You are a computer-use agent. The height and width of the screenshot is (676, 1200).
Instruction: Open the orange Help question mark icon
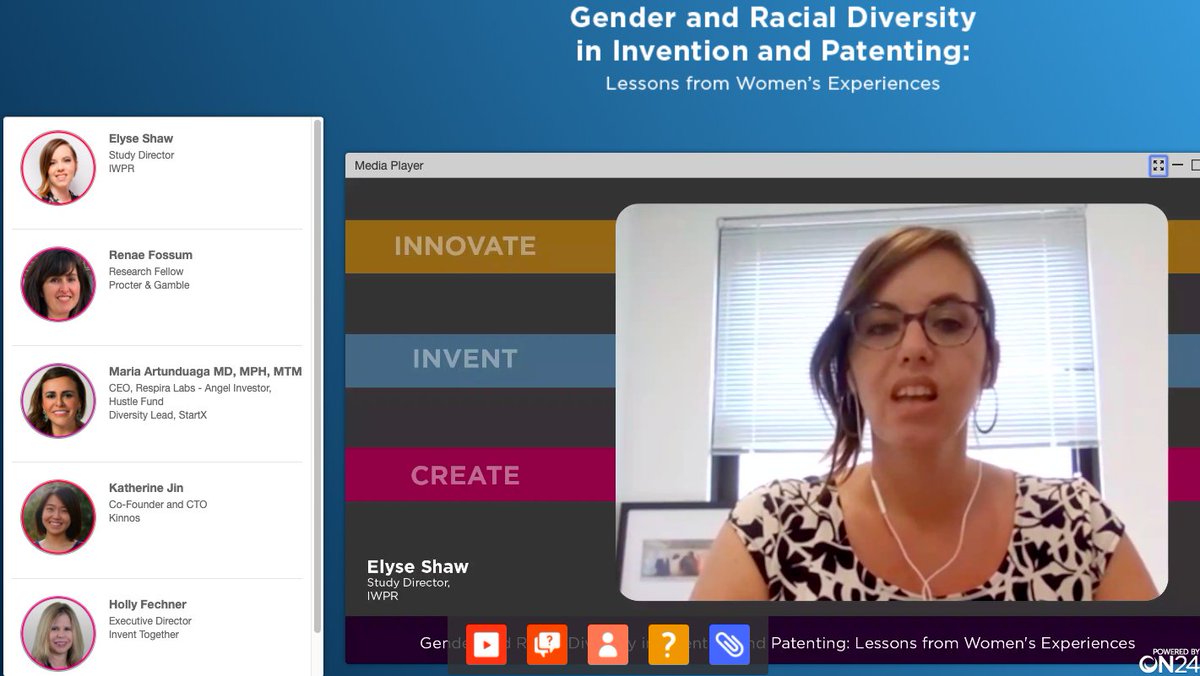669,645
